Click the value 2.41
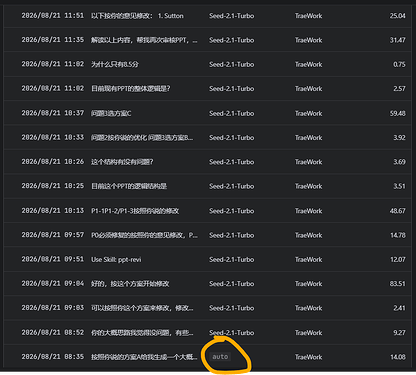Image resolution: width=416 pixels, height=375 pixels. 399,308
